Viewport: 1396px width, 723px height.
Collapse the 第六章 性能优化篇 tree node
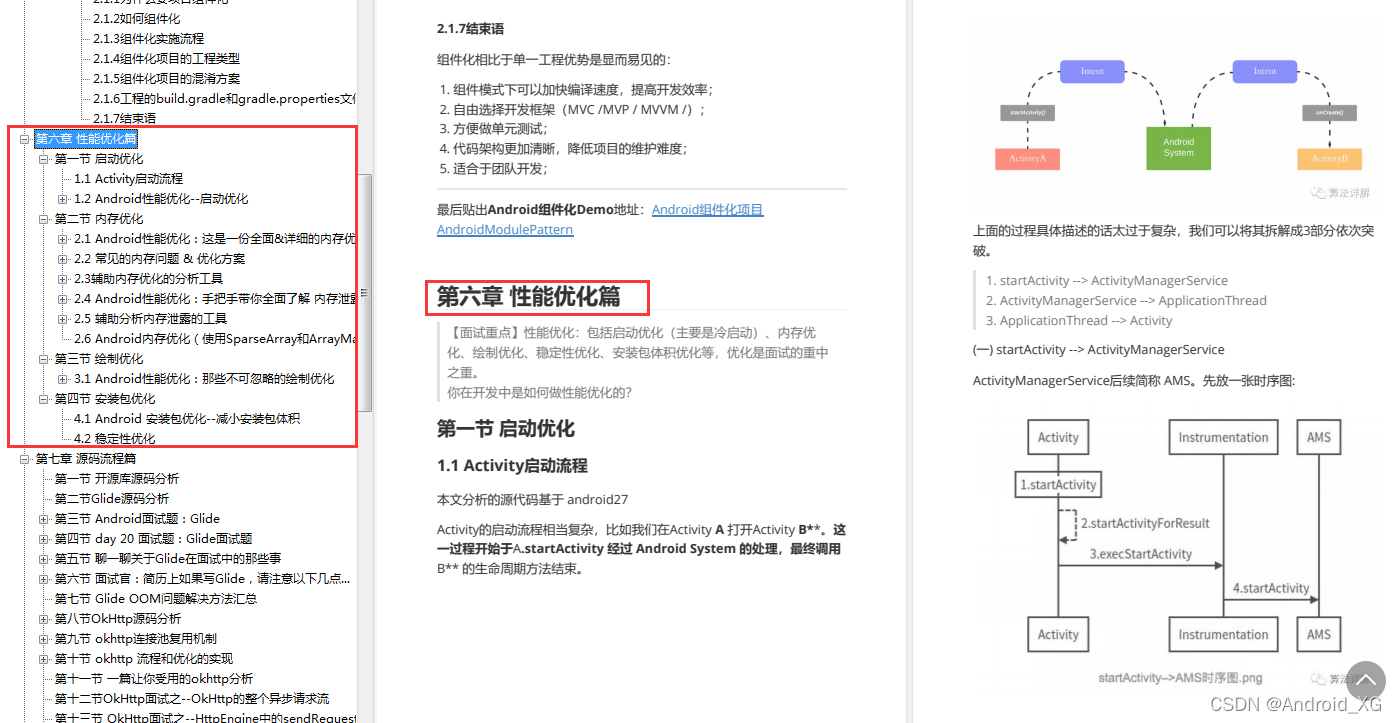tap(24, 138)
